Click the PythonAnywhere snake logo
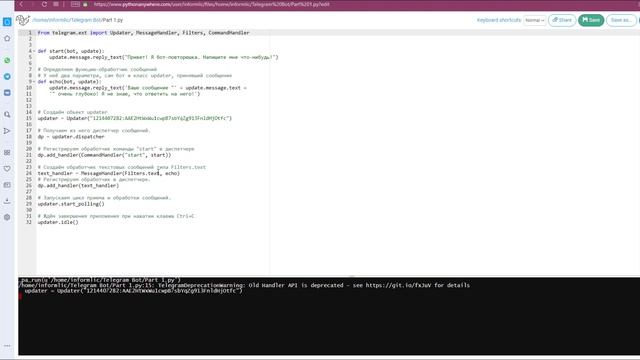This screenshot has width=640, height=360. tap(23, 20)
